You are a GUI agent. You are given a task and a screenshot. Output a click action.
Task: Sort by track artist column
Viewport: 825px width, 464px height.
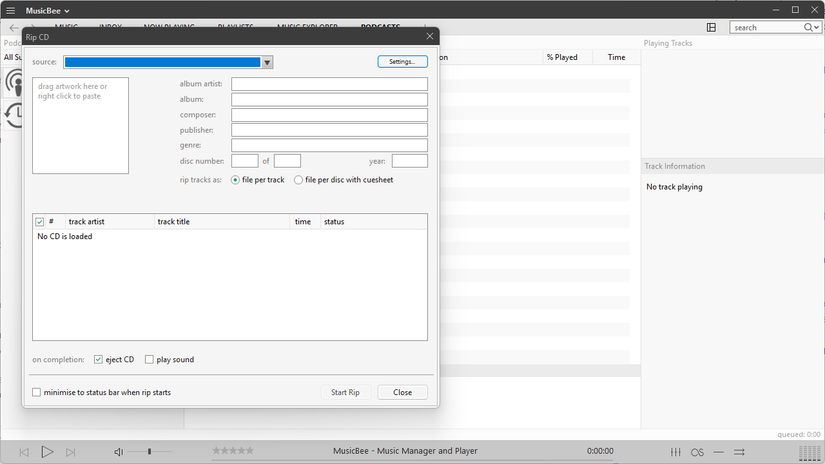pyautogui.click(x=109, y=221)
